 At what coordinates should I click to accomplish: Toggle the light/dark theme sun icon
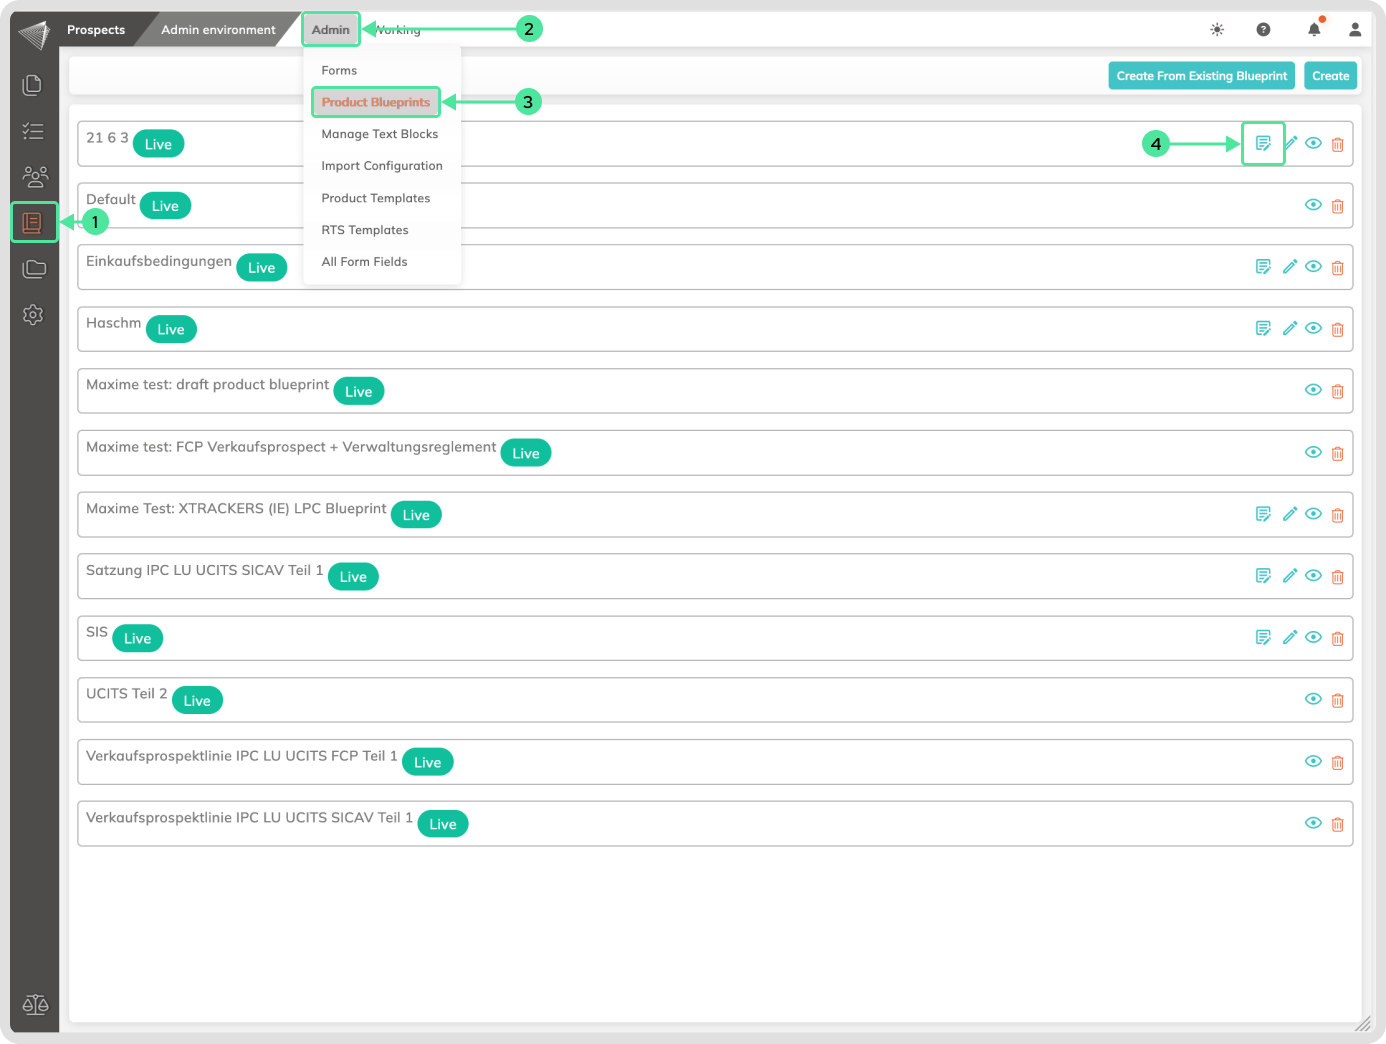coord(1217,29)
